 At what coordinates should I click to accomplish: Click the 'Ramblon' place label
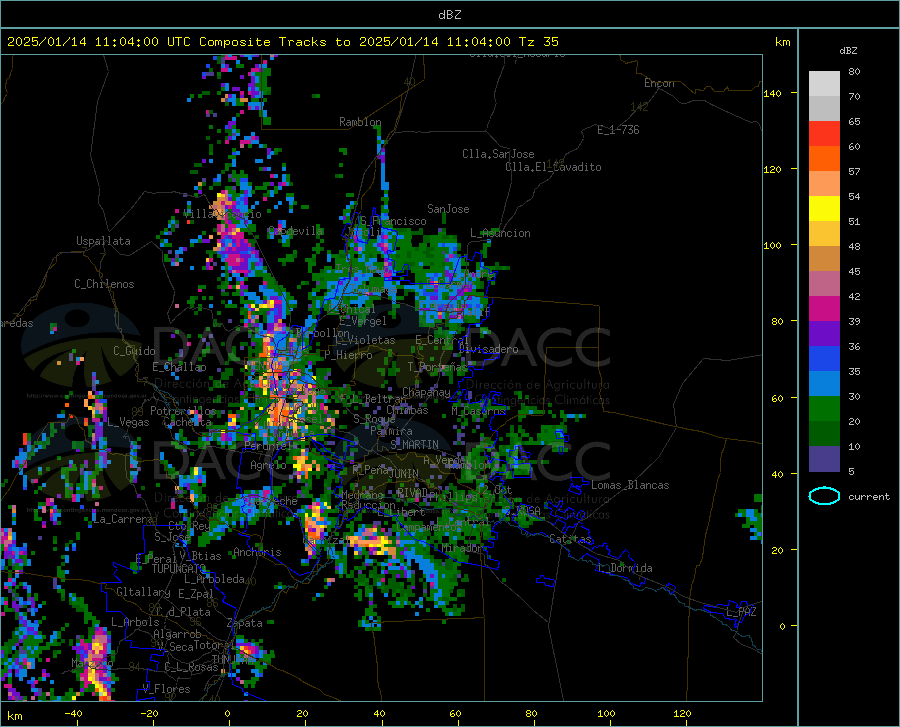360,122
